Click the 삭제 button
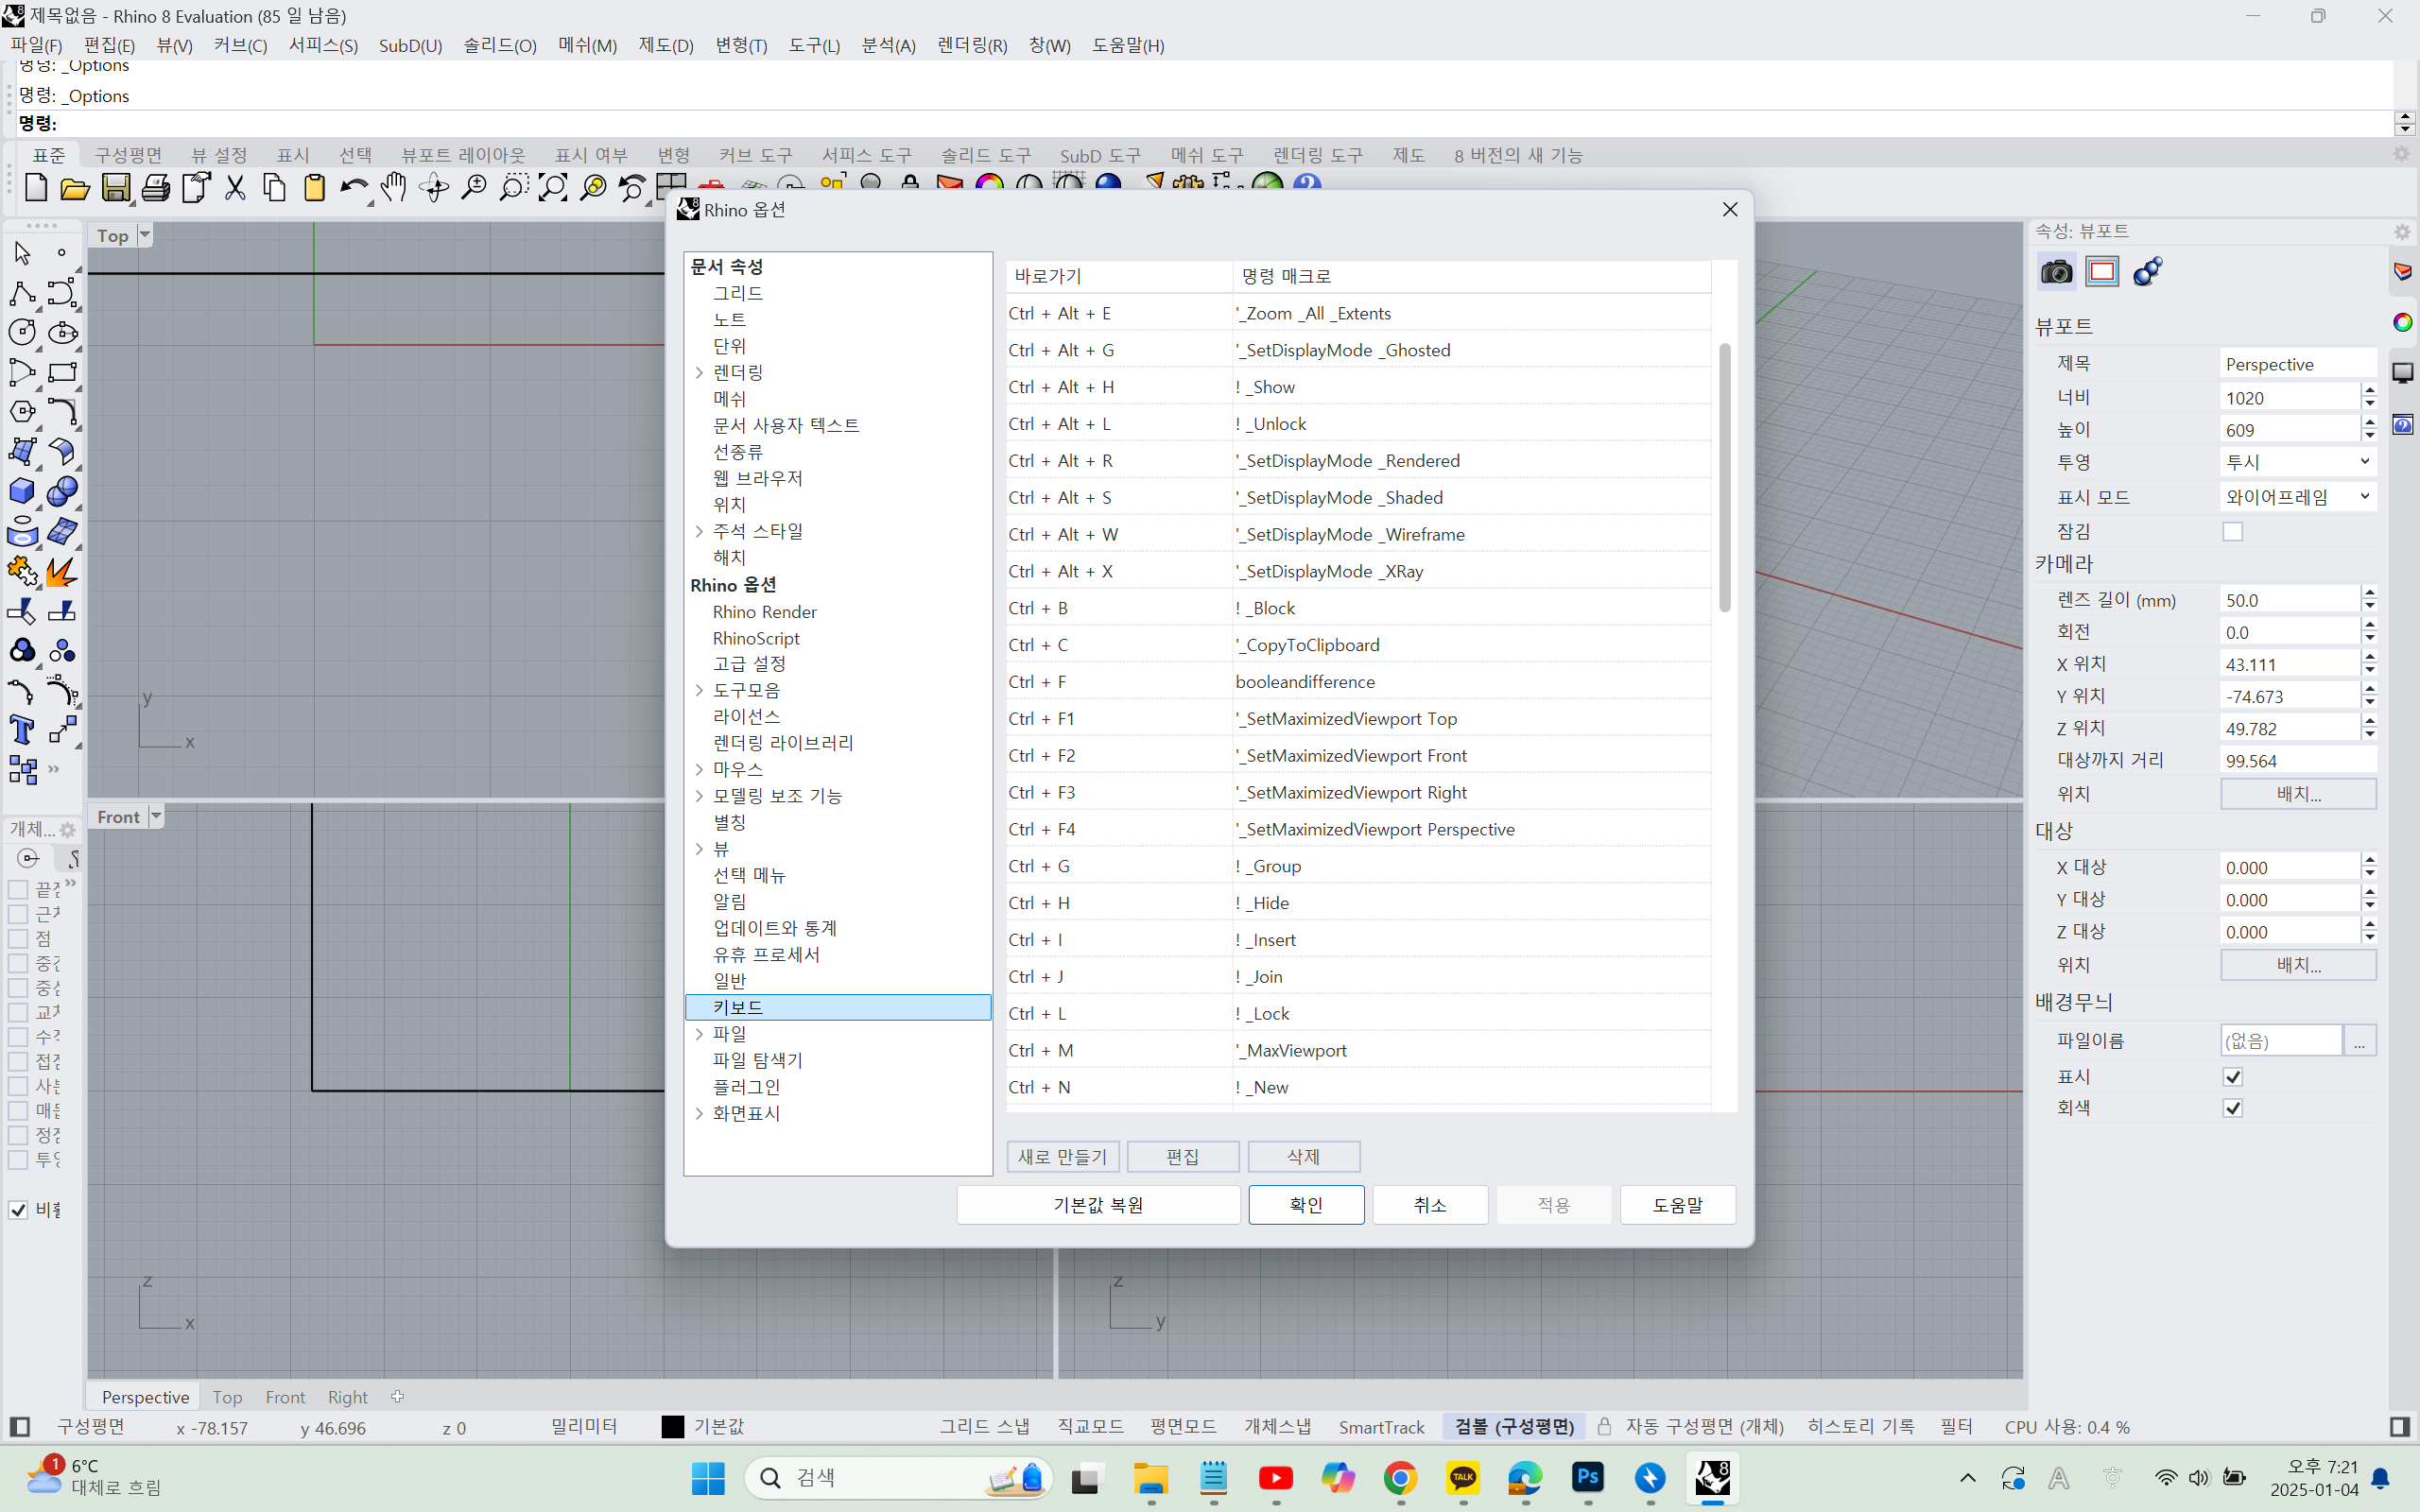The width and height of the screenshot is (2420, 1512). click(x=1303, y=1156)
